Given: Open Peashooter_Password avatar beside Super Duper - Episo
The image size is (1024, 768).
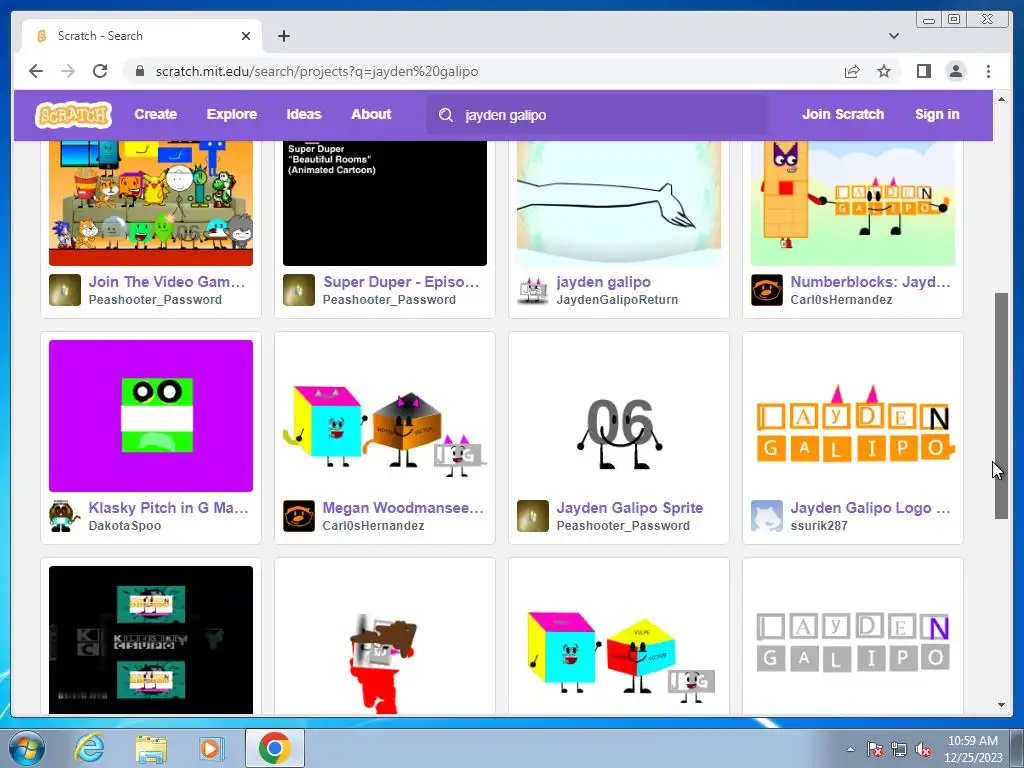Looking at the screenshot, I should tap(298, 290).
